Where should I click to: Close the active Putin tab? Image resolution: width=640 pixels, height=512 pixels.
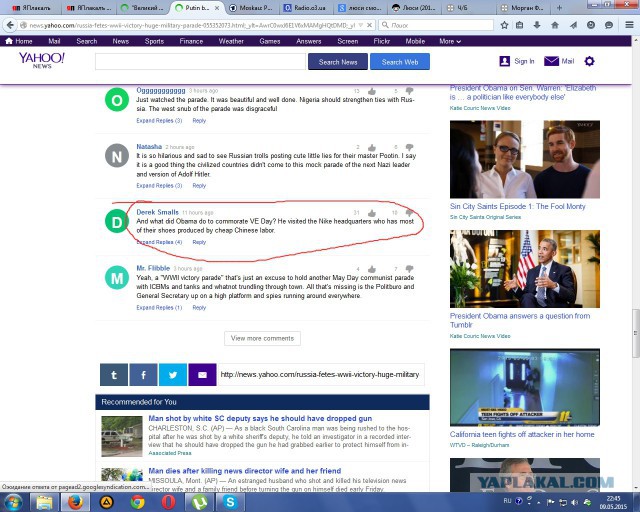coord(217,8)
